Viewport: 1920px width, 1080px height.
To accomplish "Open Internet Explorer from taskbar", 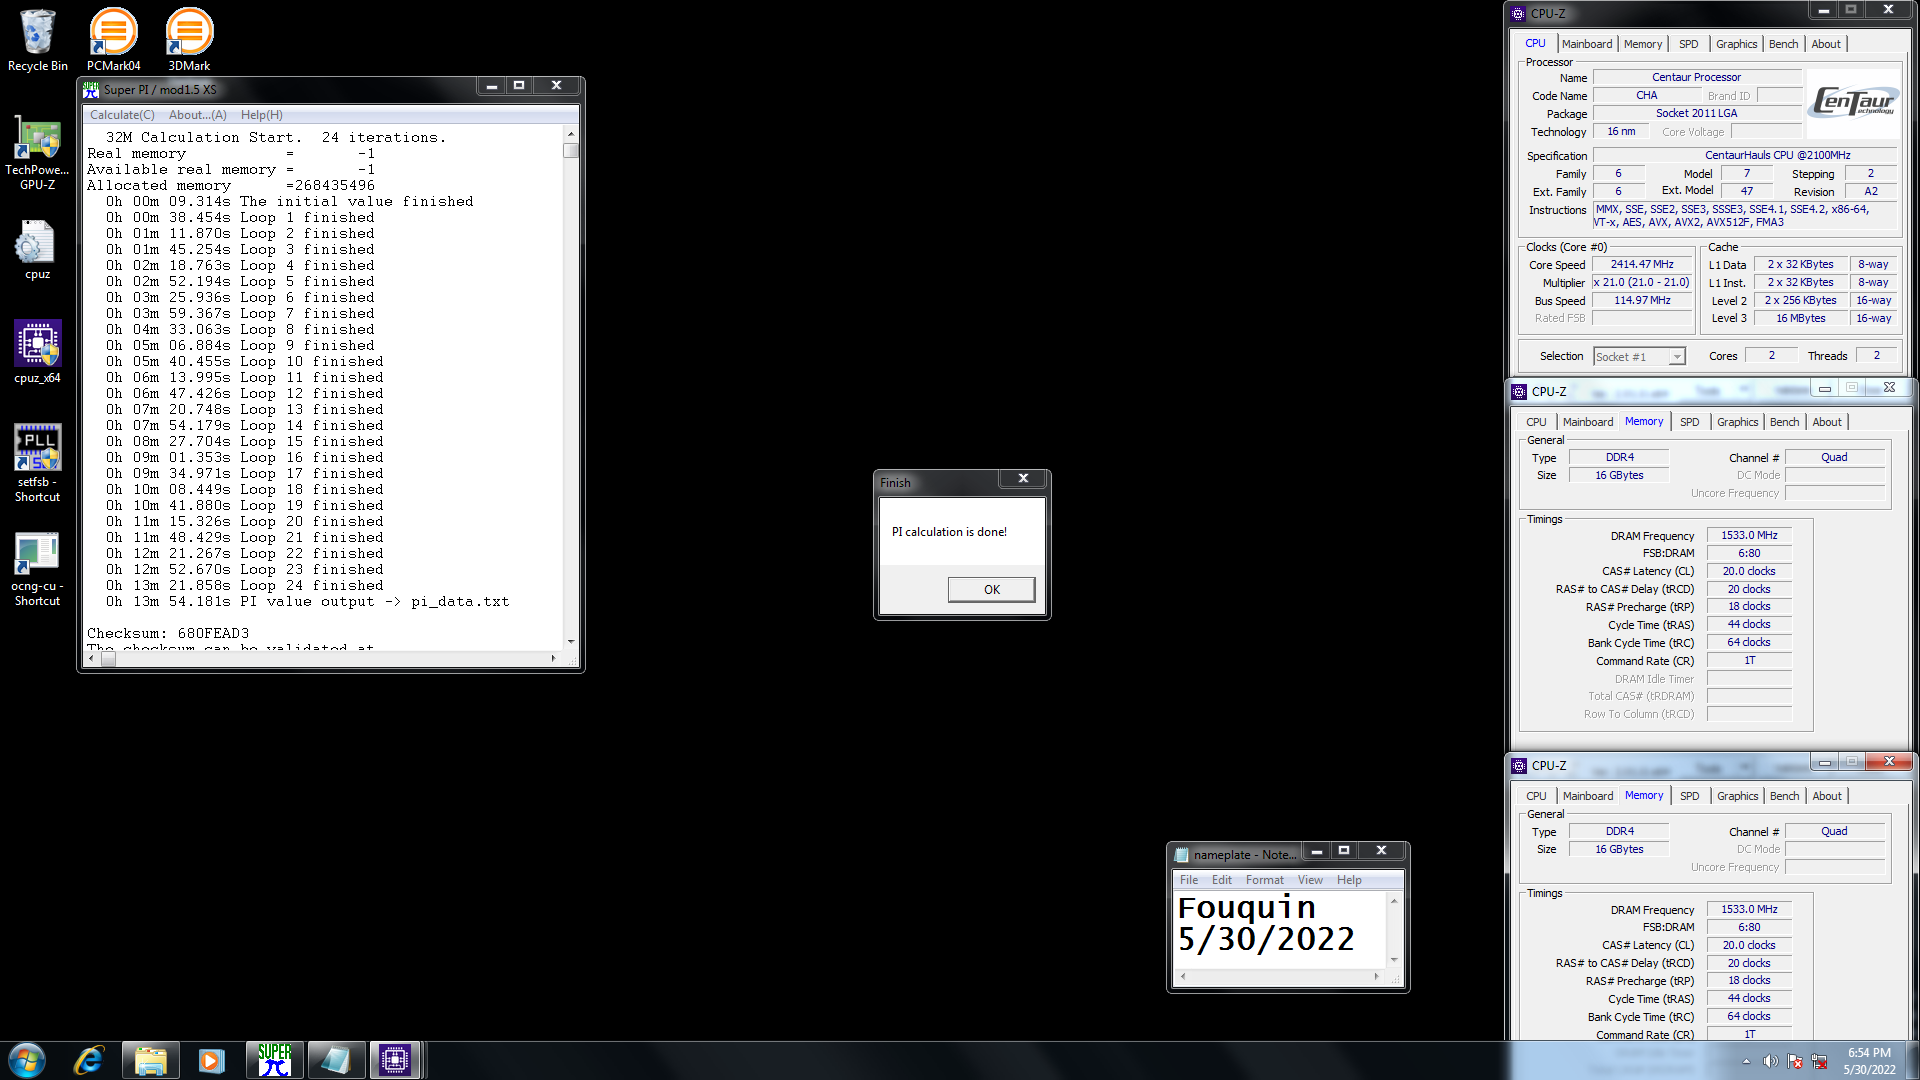I will 89,1060.
